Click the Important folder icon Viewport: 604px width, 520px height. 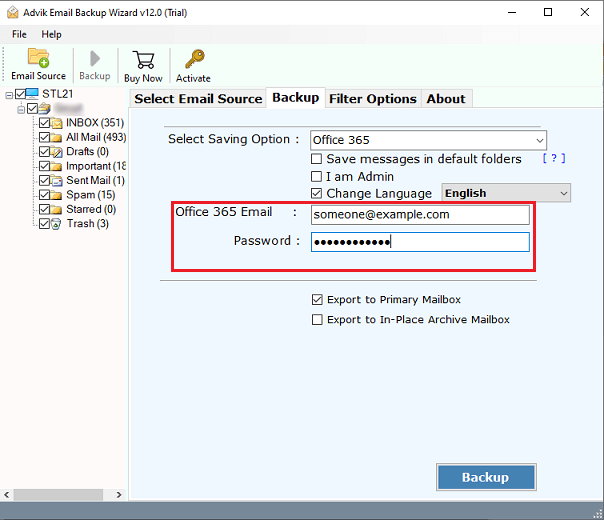[x=56, y=166]
